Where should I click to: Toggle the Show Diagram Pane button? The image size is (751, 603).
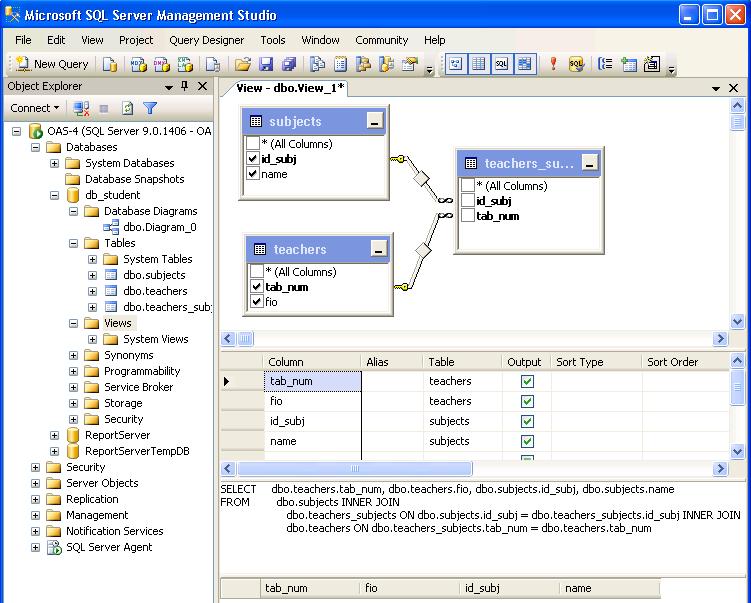455,64
